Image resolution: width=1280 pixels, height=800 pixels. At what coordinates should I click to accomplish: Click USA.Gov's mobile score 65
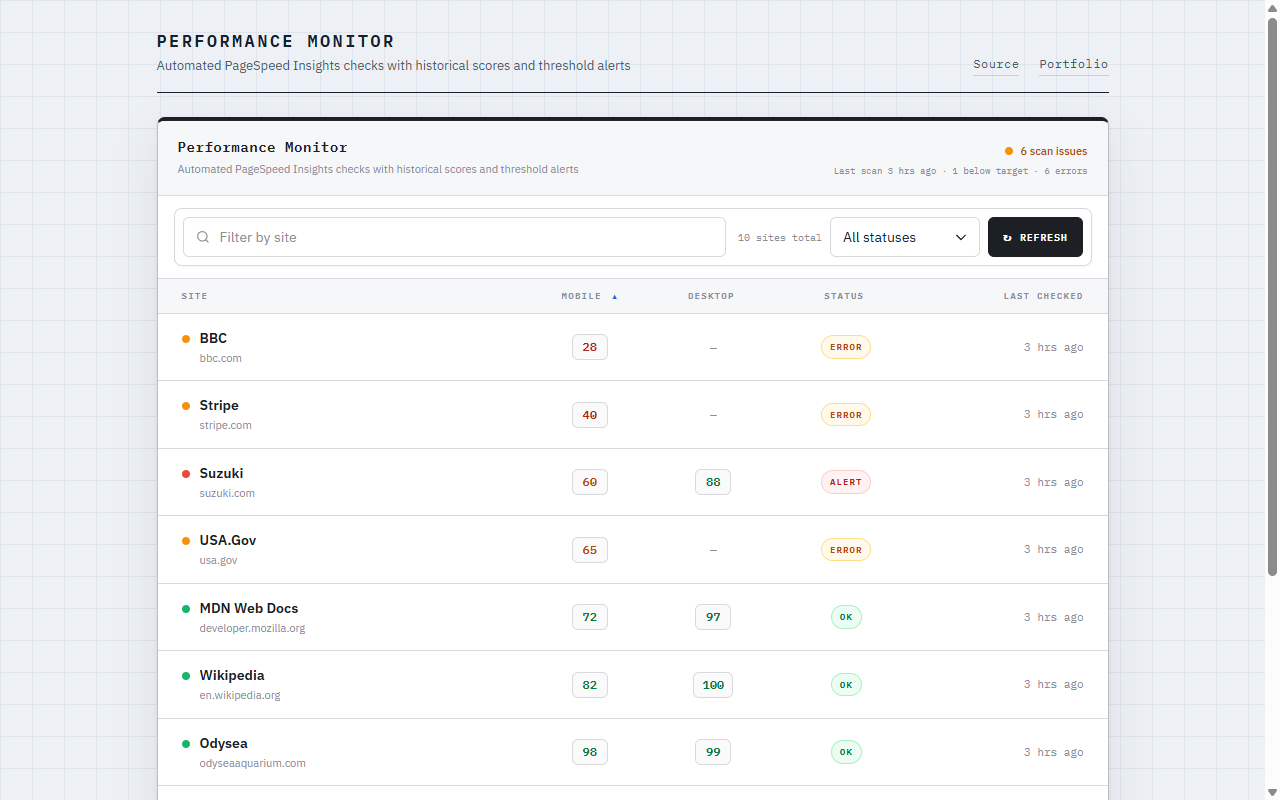pos(590,549)
